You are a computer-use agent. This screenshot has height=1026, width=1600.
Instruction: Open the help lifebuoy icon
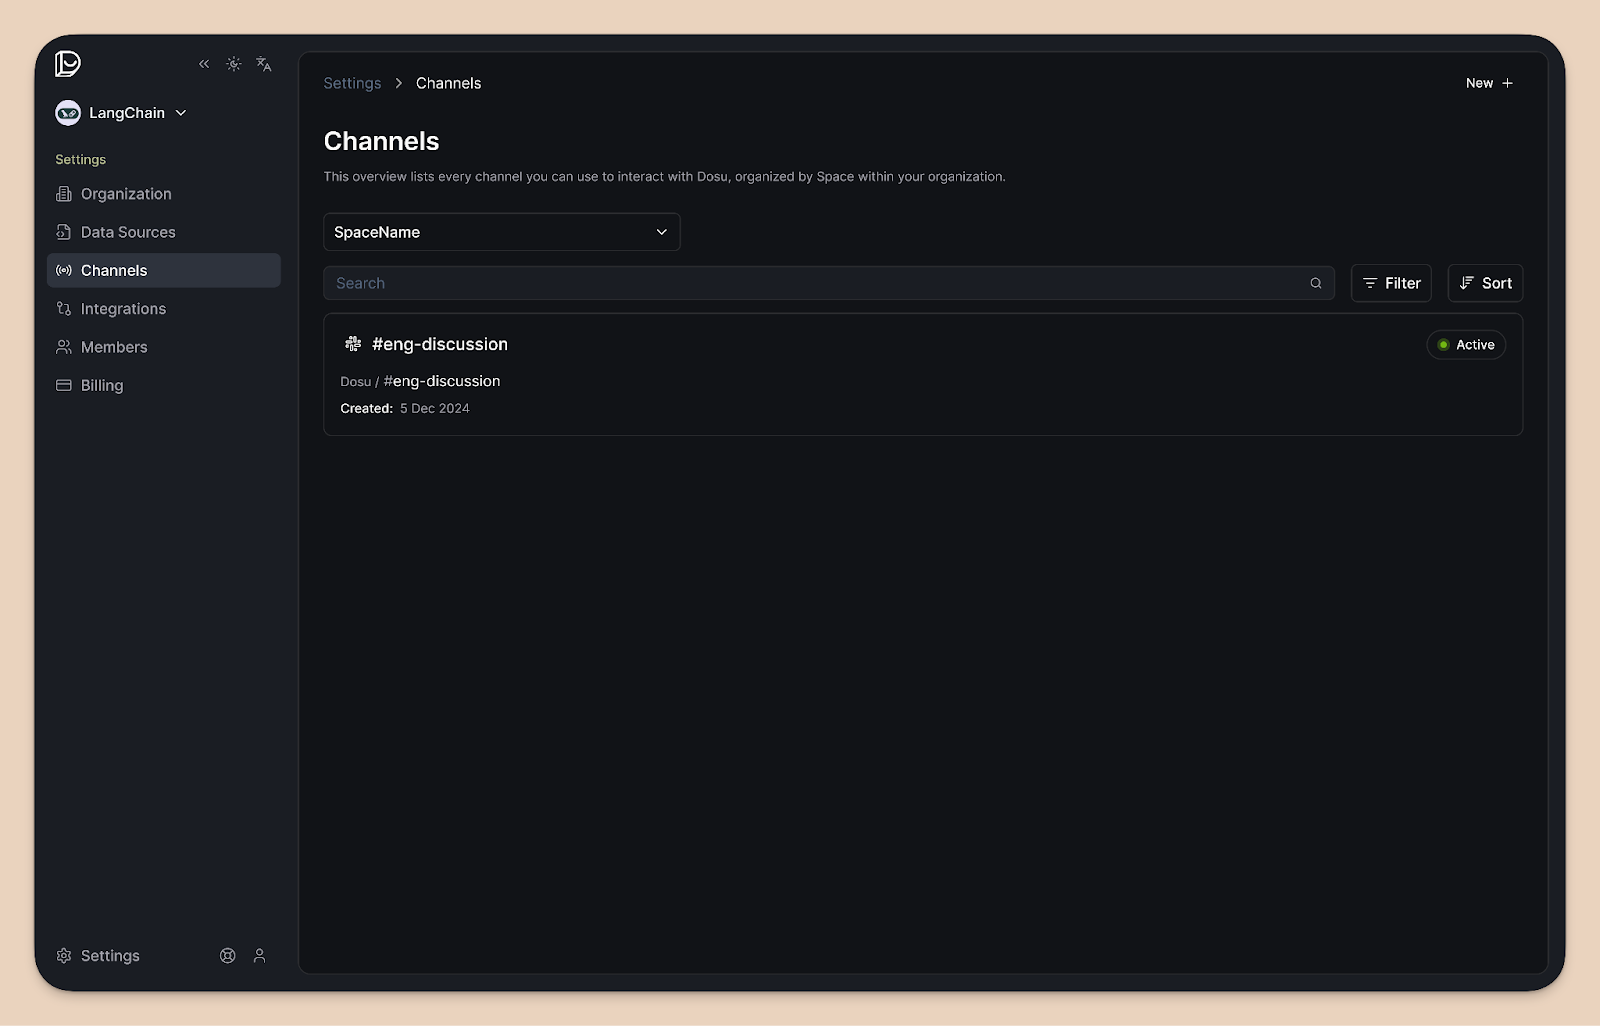(x=228, y=956)
